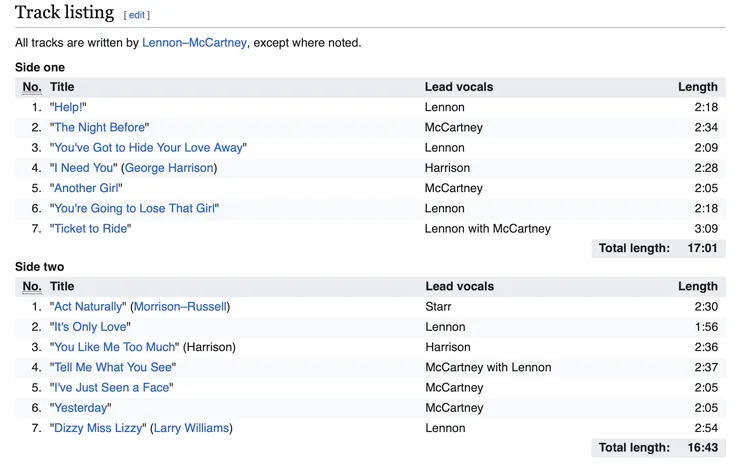Open "You've Got to Hide Your Love Away"

148,147
